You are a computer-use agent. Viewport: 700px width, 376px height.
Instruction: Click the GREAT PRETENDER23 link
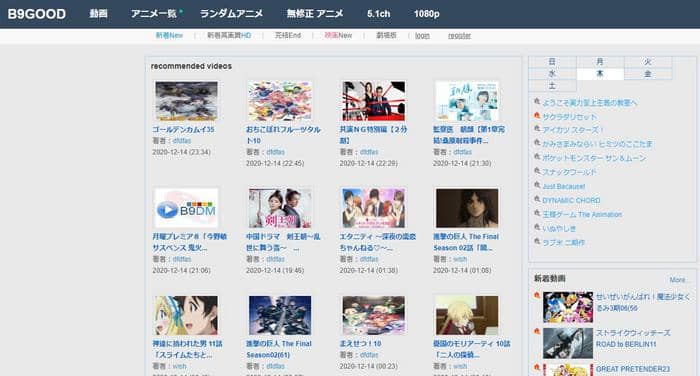point(633,369)
